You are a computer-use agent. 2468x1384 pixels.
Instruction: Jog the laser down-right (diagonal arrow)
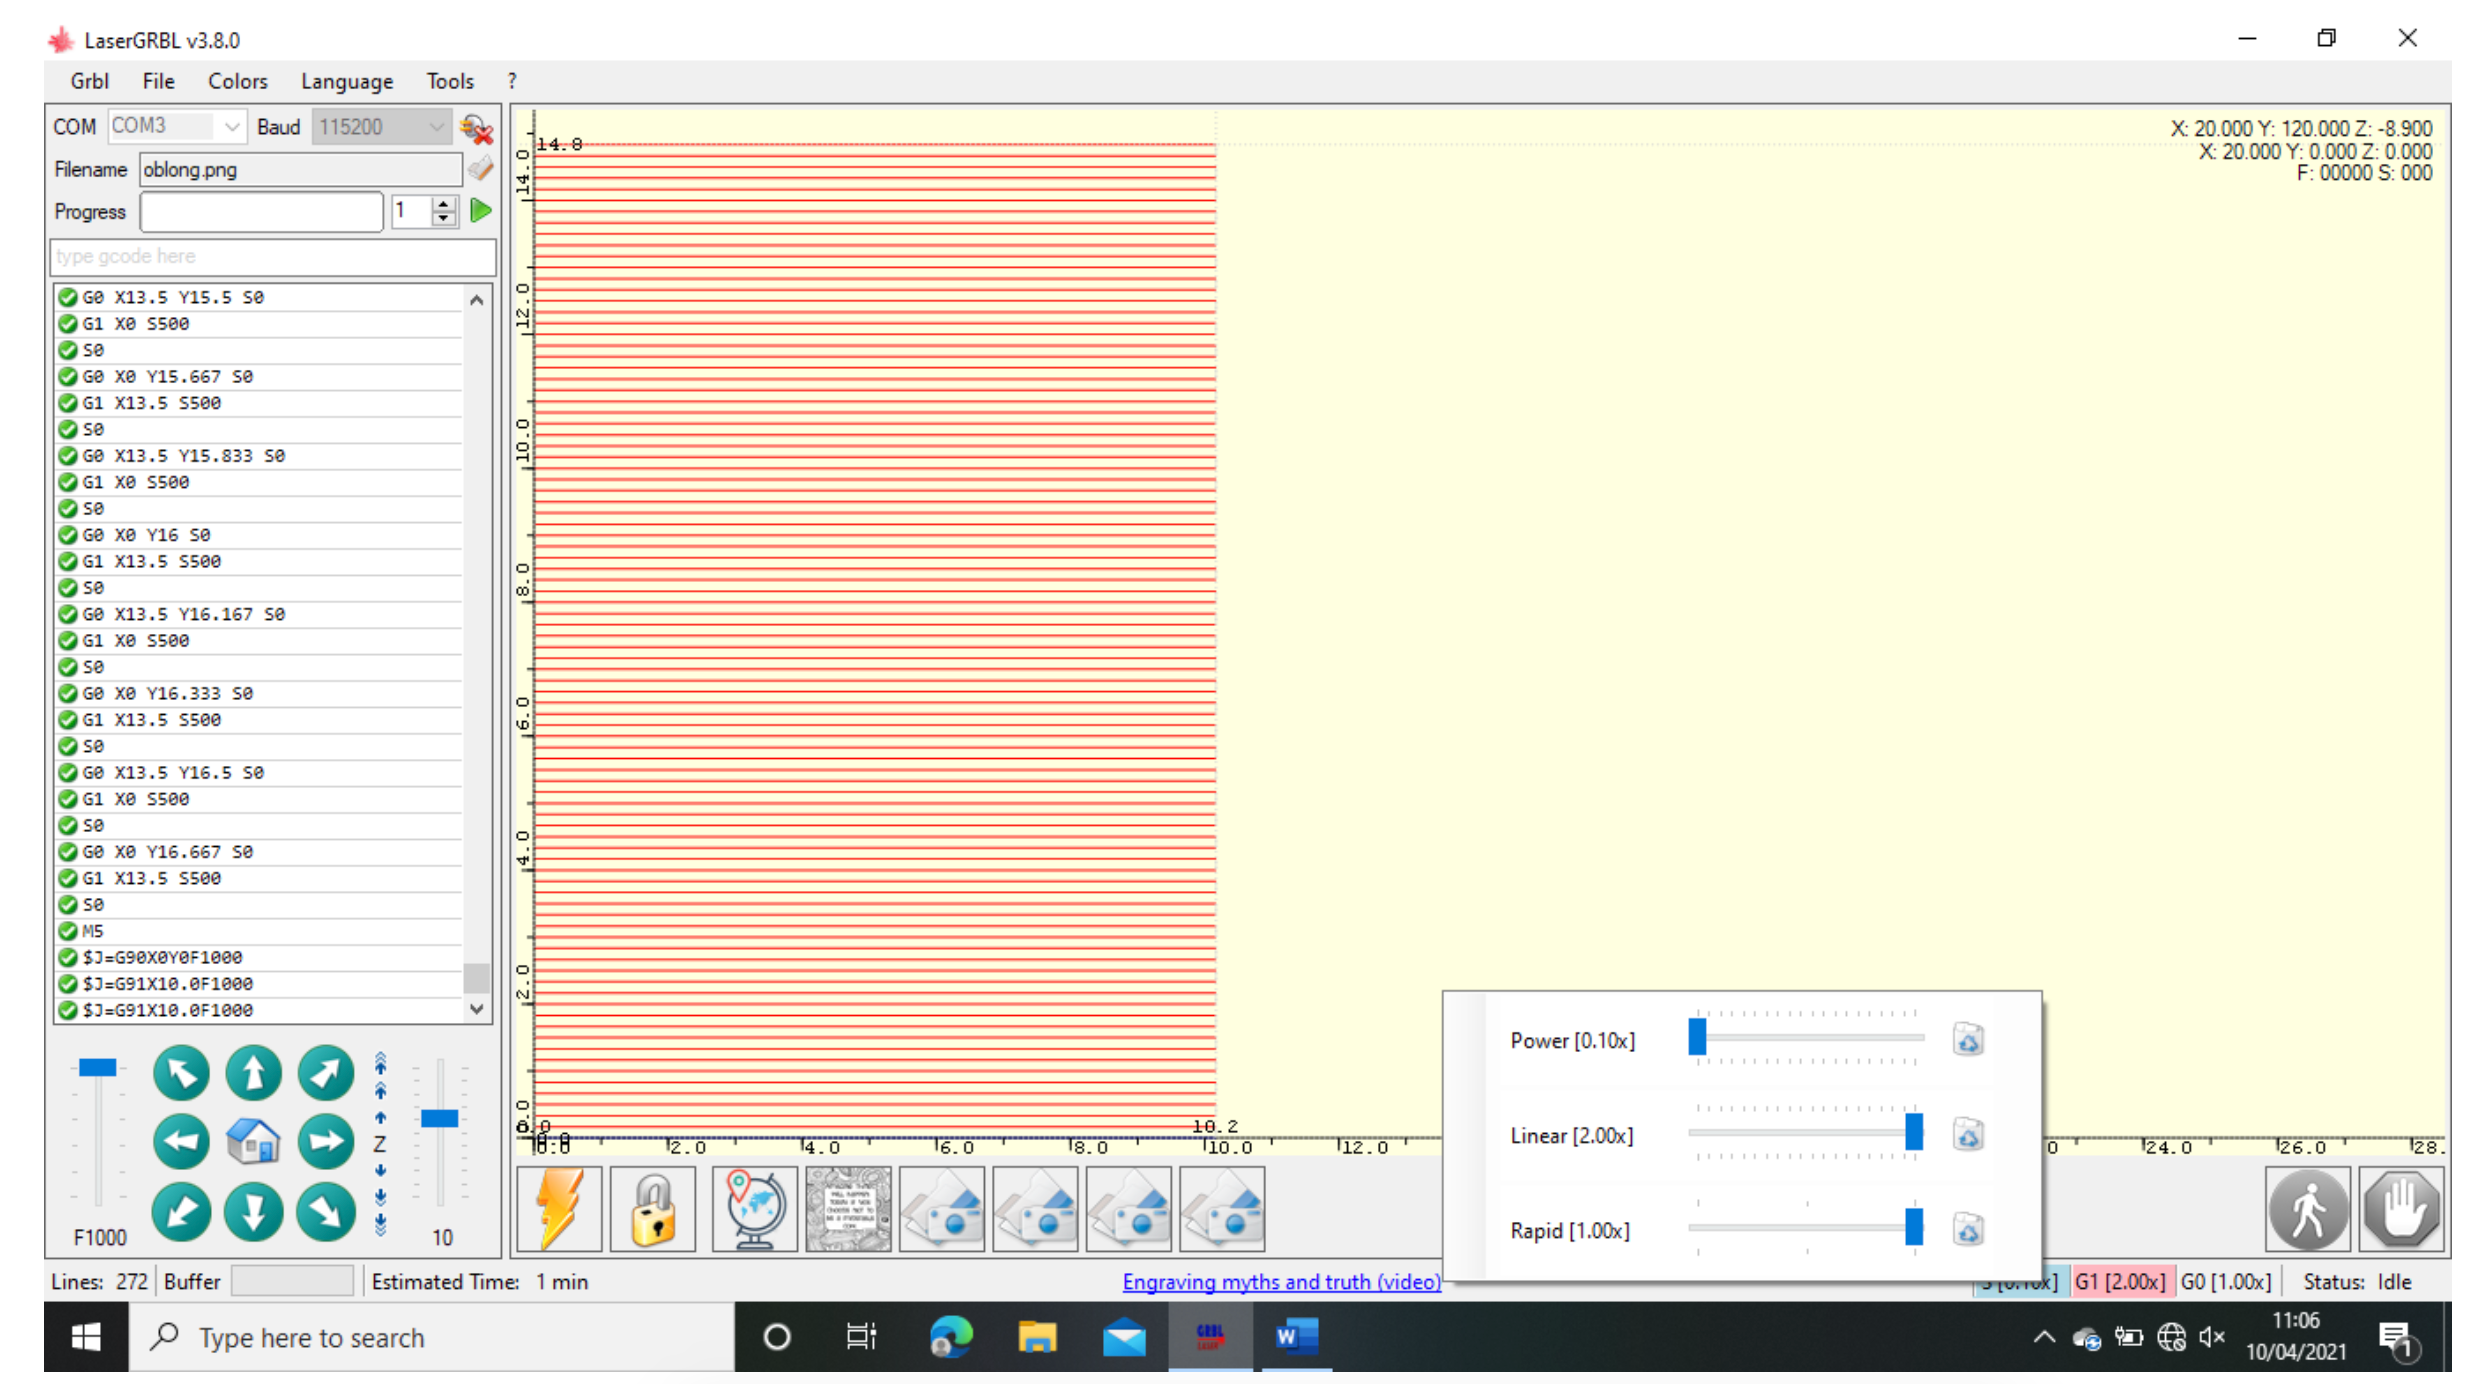click(326, 1212)
